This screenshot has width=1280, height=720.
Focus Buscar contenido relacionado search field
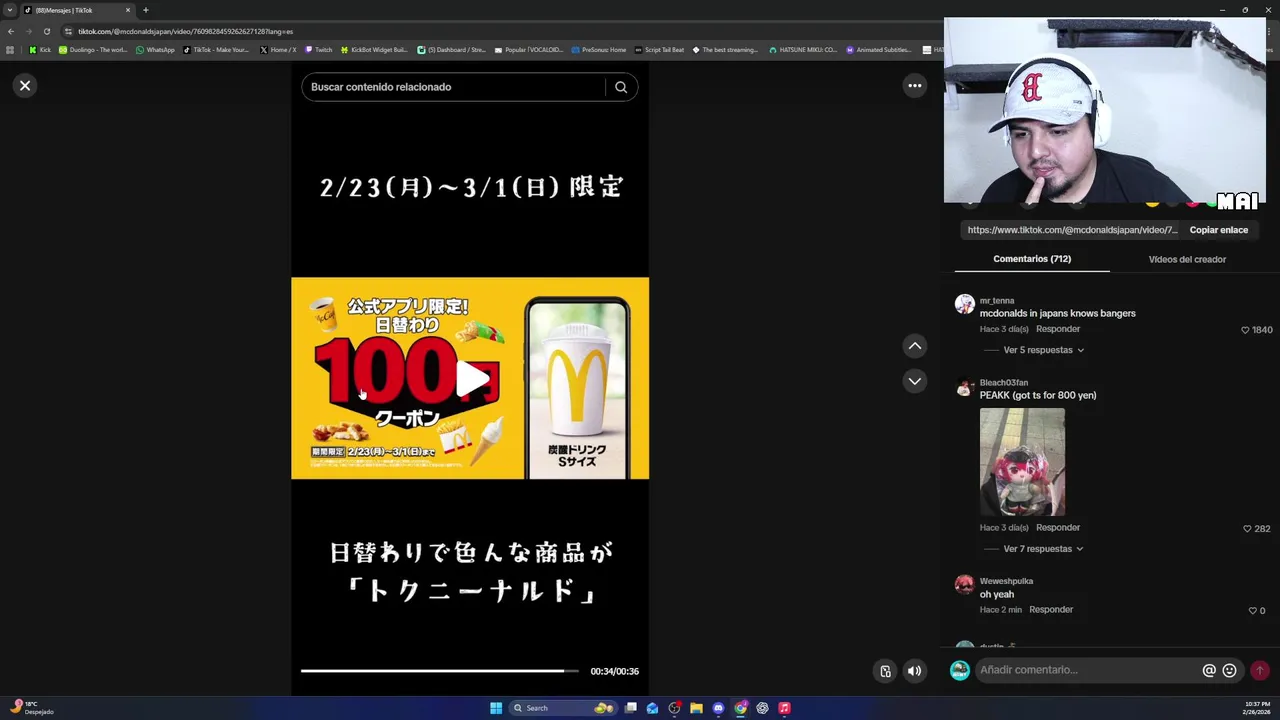[455, 87]
